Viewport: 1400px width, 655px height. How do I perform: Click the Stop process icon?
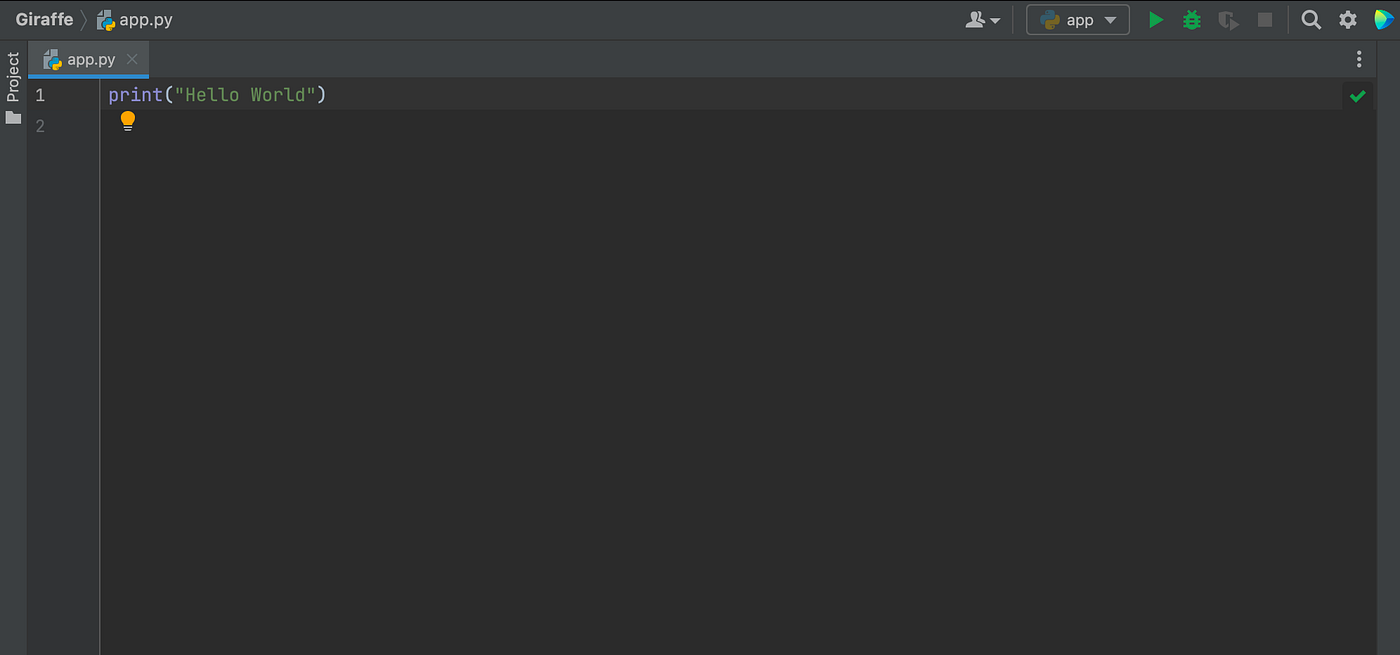point(1264,19)
